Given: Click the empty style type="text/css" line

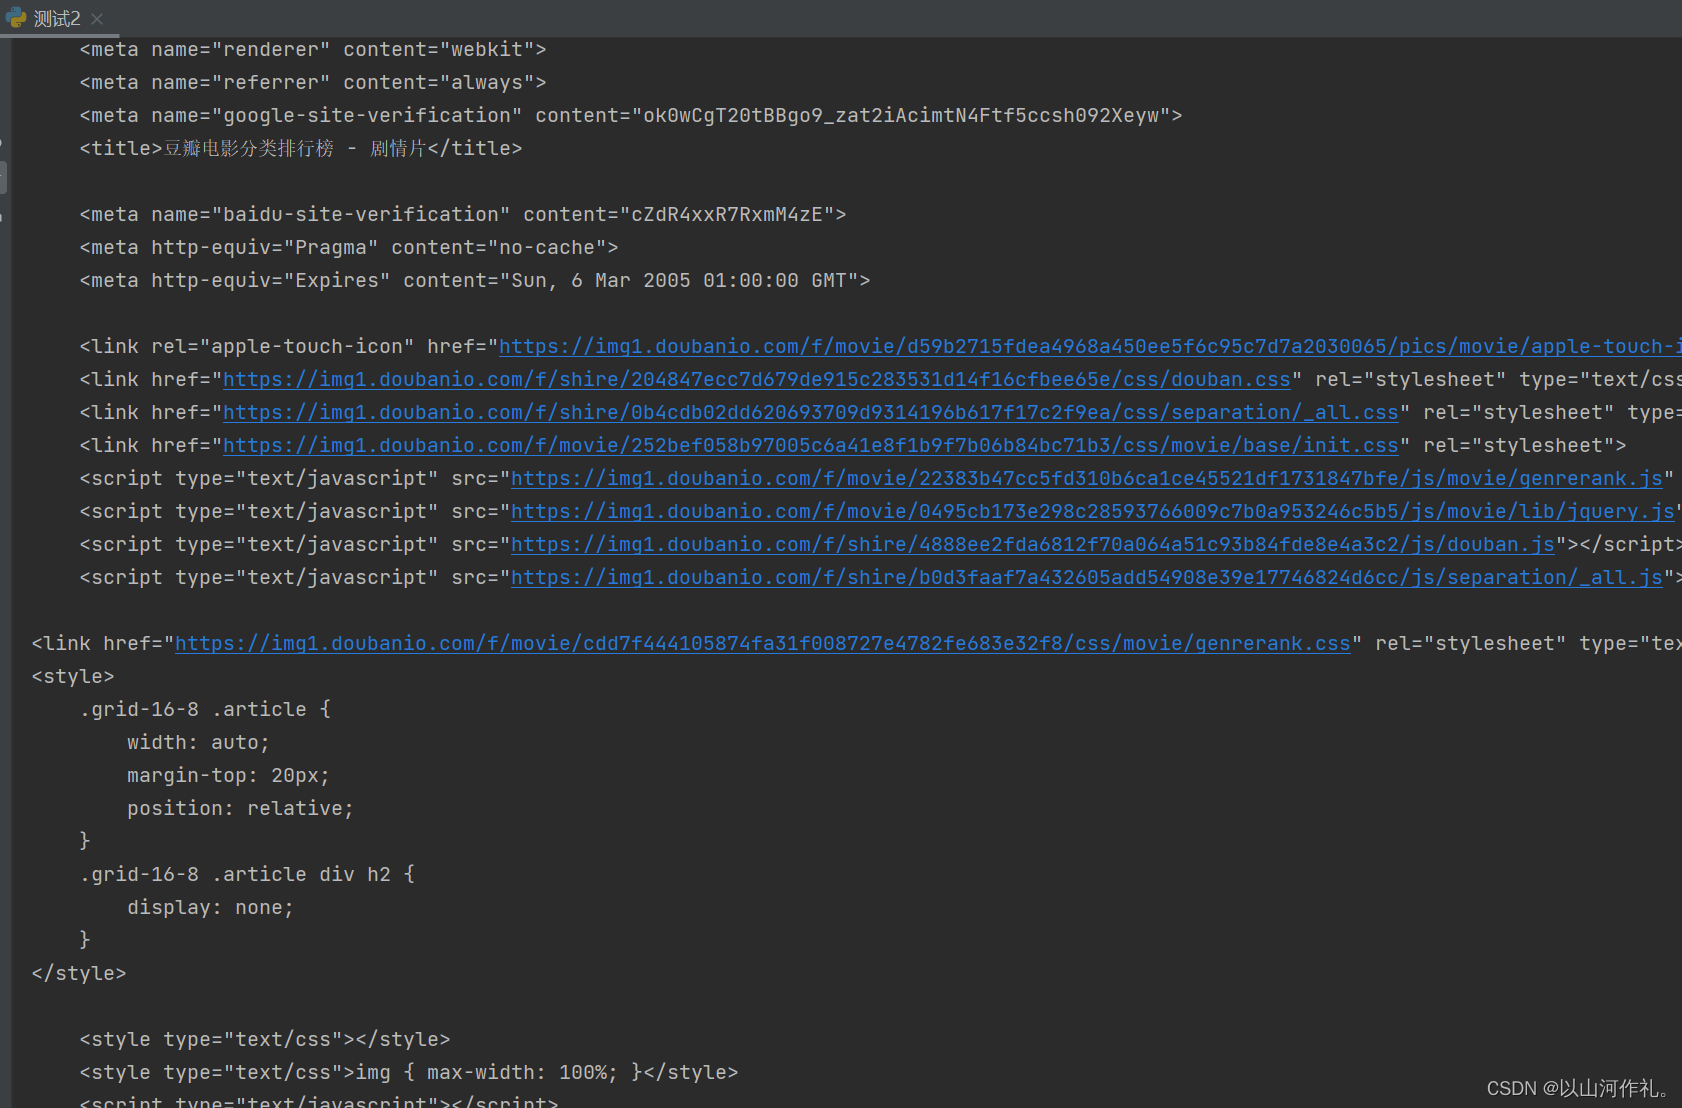Looking at the screenshot, I should (x=265, y=1040).
